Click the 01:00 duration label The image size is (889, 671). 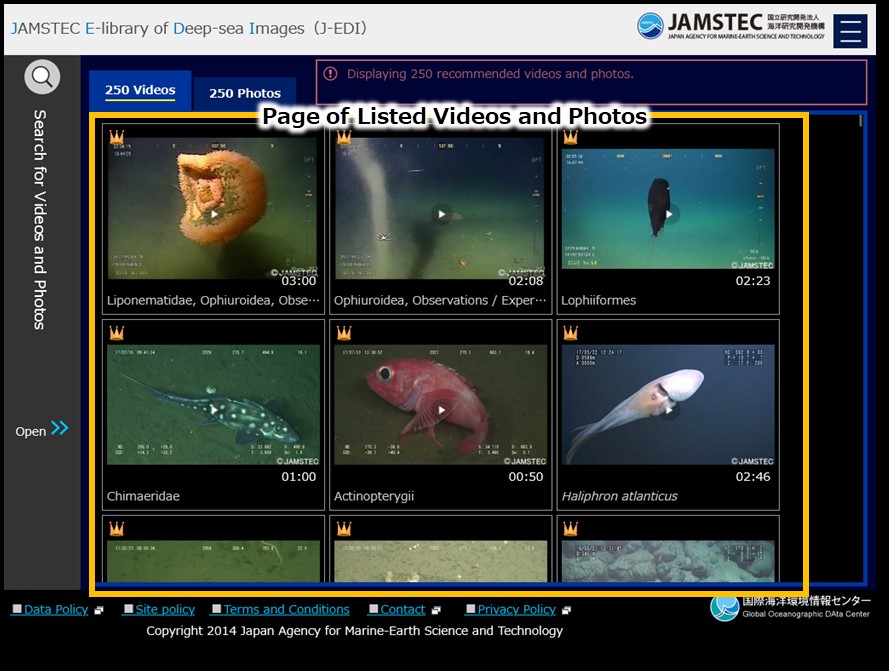coord(299,477)
